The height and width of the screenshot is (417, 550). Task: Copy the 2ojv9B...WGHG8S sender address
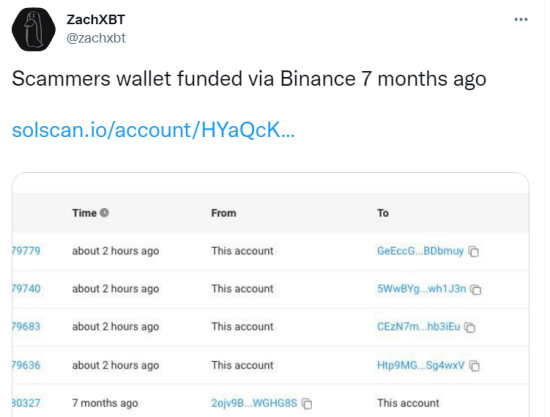(x=307, y=404)
